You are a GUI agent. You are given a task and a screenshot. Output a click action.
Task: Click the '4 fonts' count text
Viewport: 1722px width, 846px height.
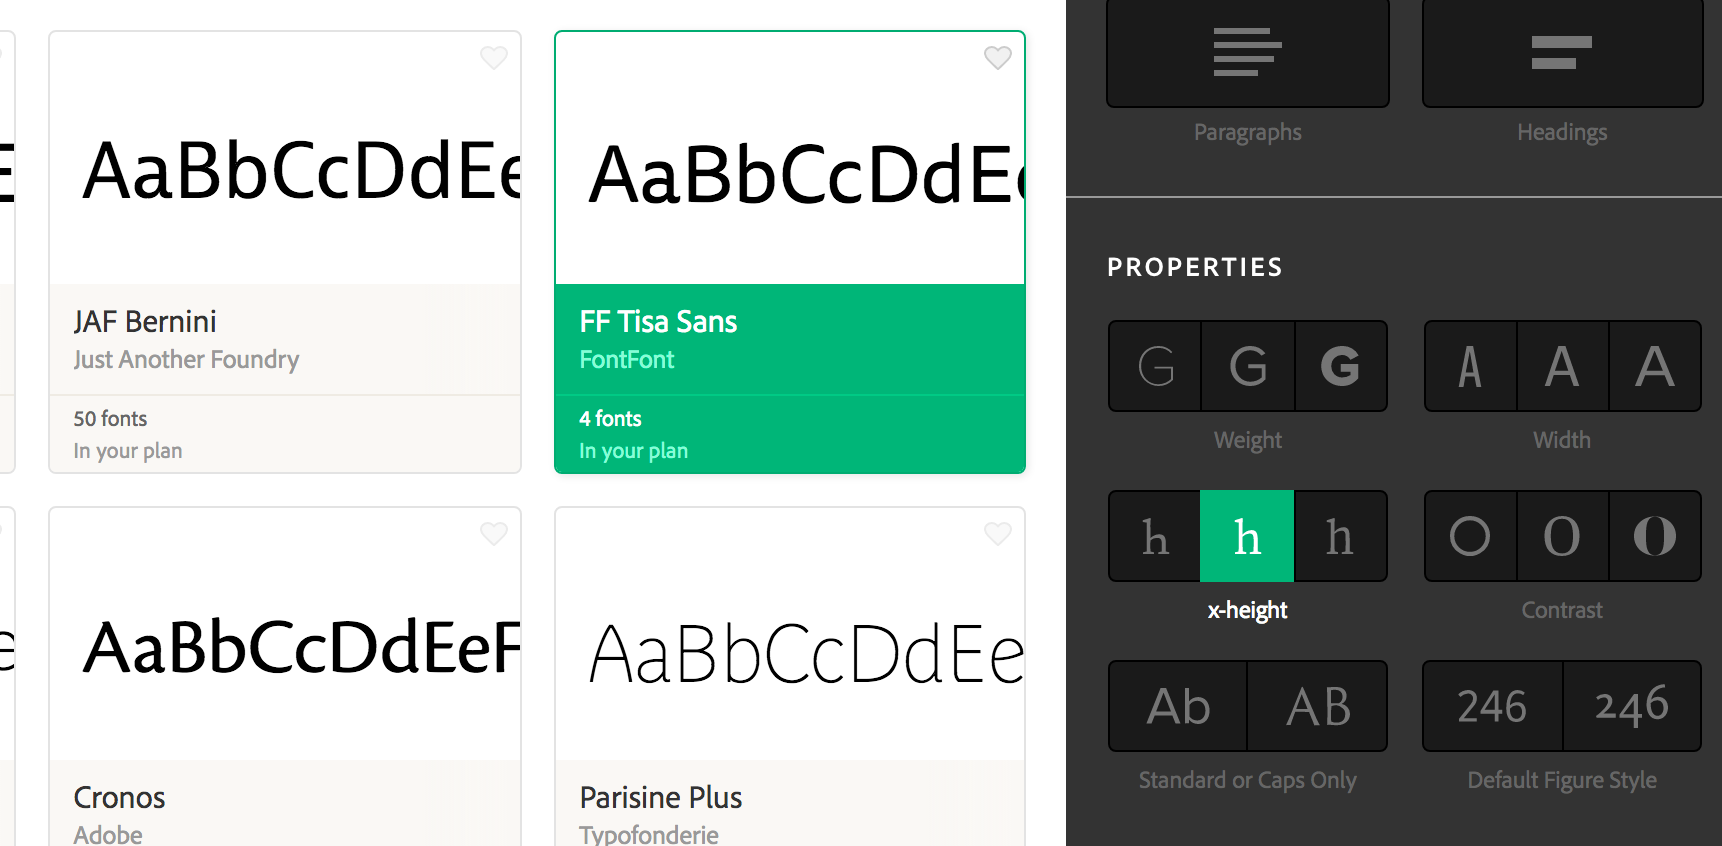[x=610, y=419]
